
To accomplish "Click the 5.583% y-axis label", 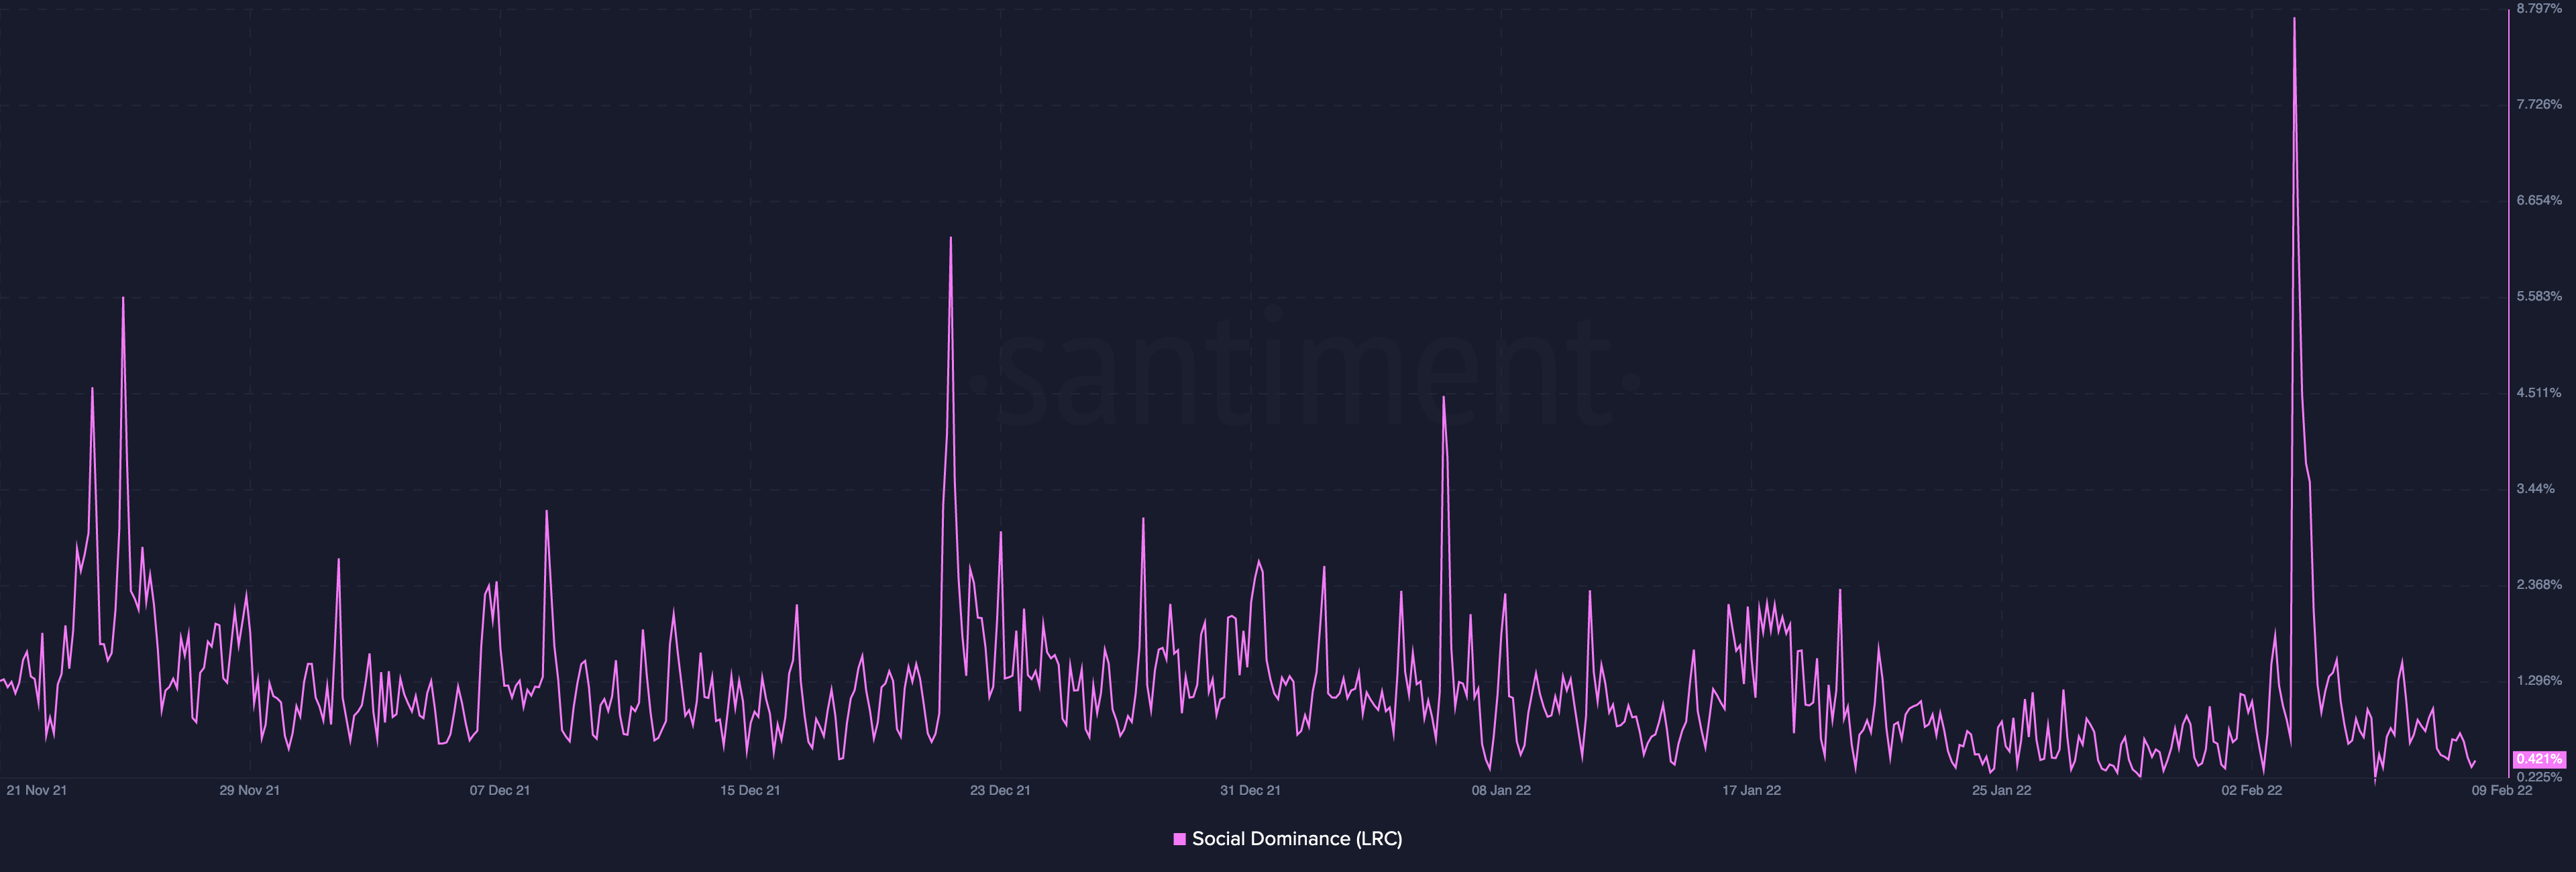I will pyautogui.click(x=2539, y=296).
